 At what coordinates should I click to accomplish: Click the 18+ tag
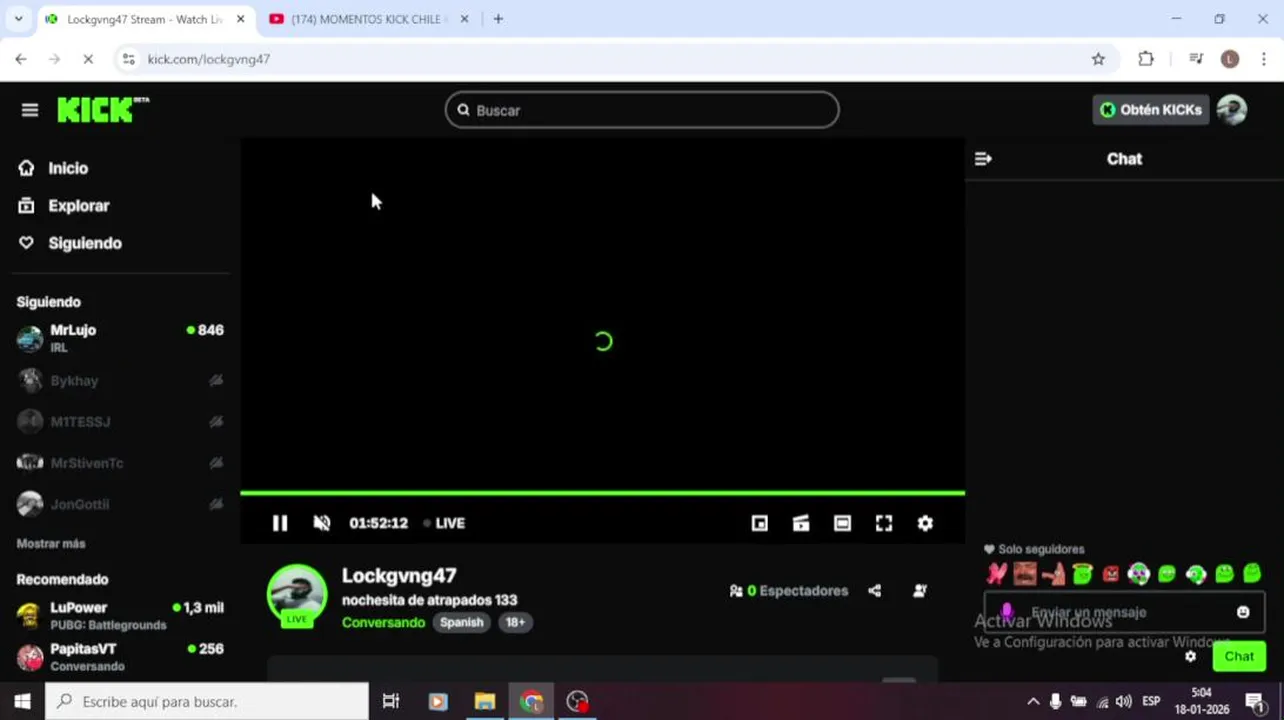click(x=515, y=622)
